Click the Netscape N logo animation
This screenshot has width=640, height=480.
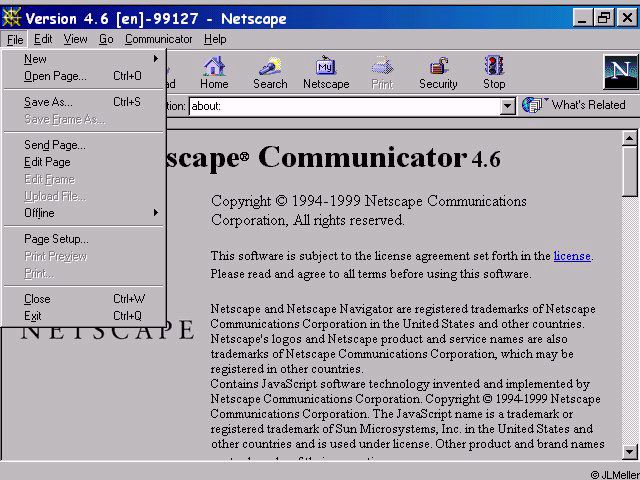621,72
